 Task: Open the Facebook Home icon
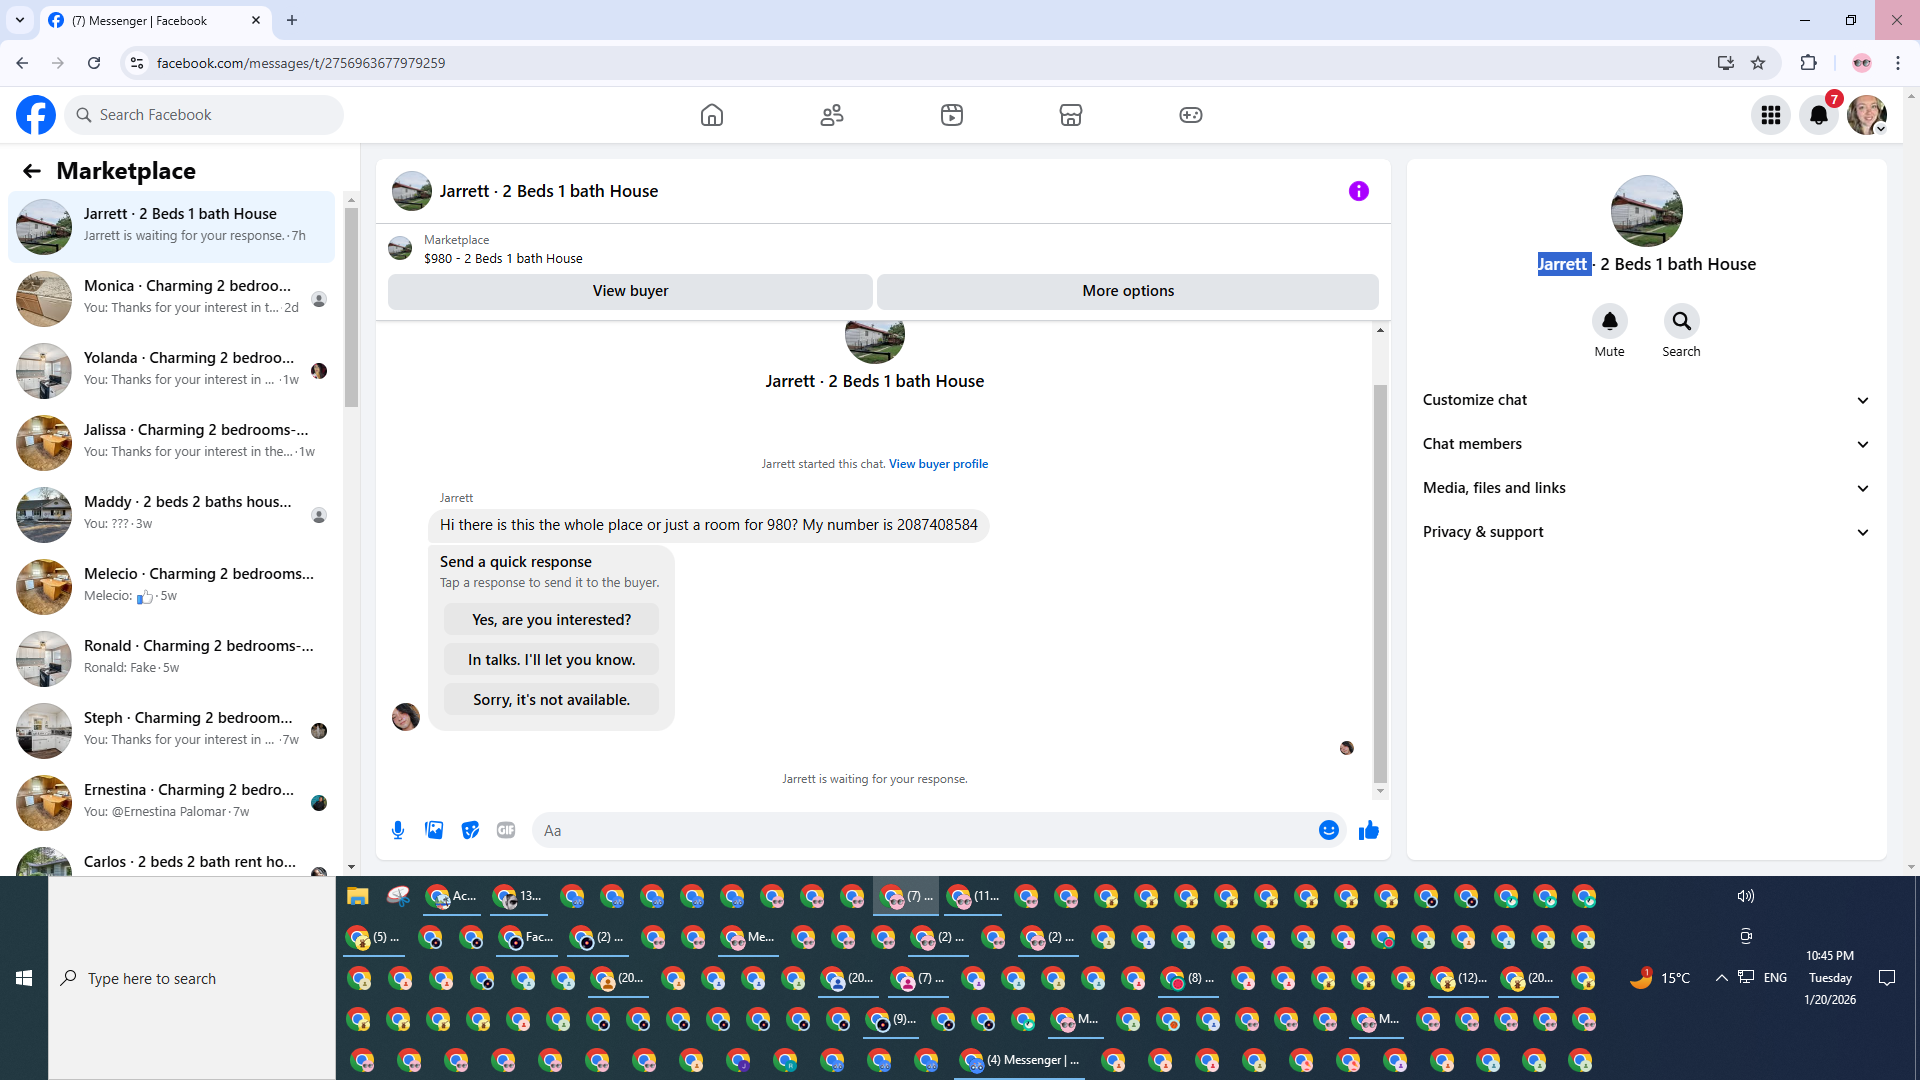(712, 115)
